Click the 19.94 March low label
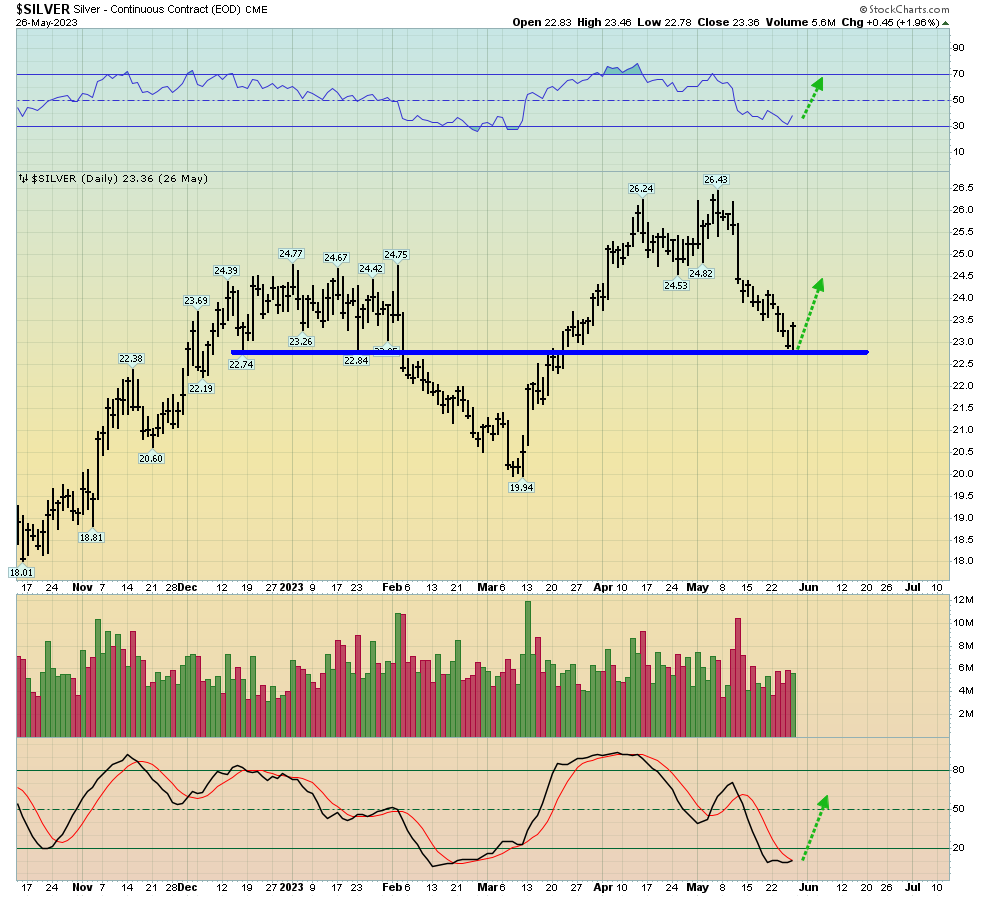Screen dimensions: 990x897 coord(521,487)
